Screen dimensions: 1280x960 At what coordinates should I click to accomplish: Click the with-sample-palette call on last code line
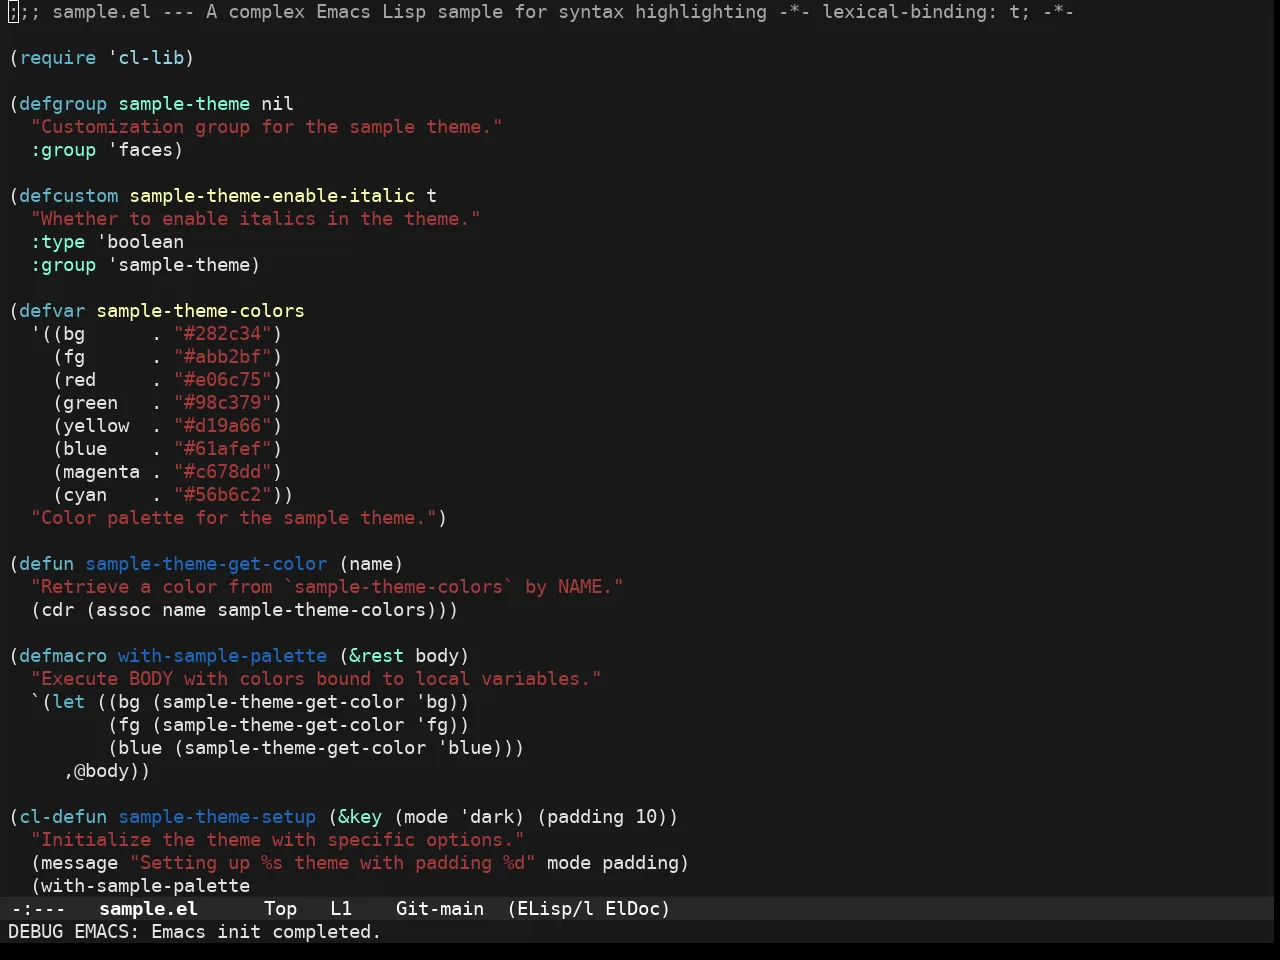(146, 885)
